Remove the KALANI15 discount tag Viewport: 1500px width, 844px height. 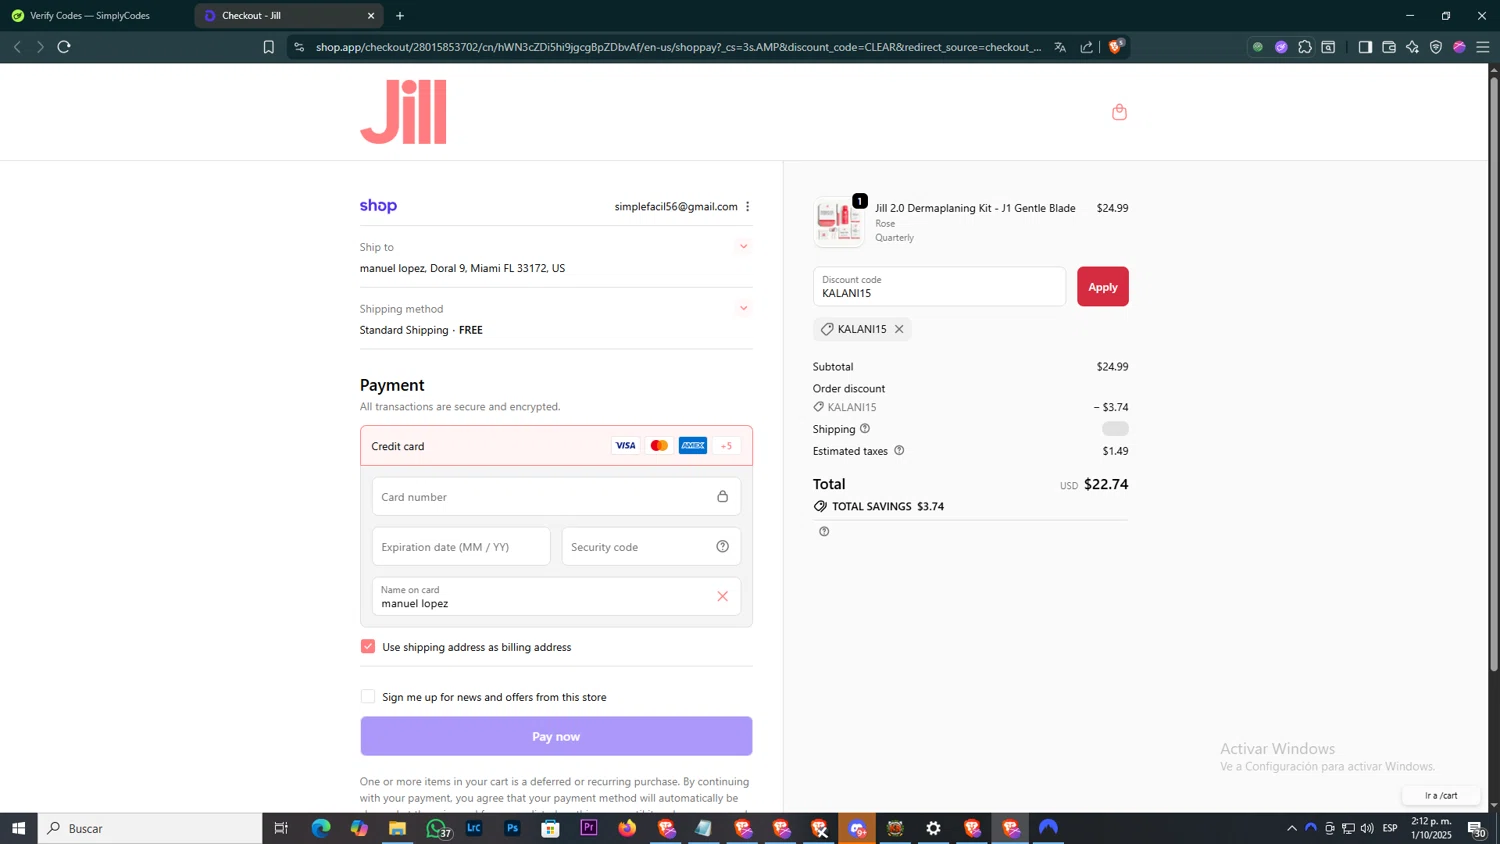pyautogui.click(x=899, y=329)
